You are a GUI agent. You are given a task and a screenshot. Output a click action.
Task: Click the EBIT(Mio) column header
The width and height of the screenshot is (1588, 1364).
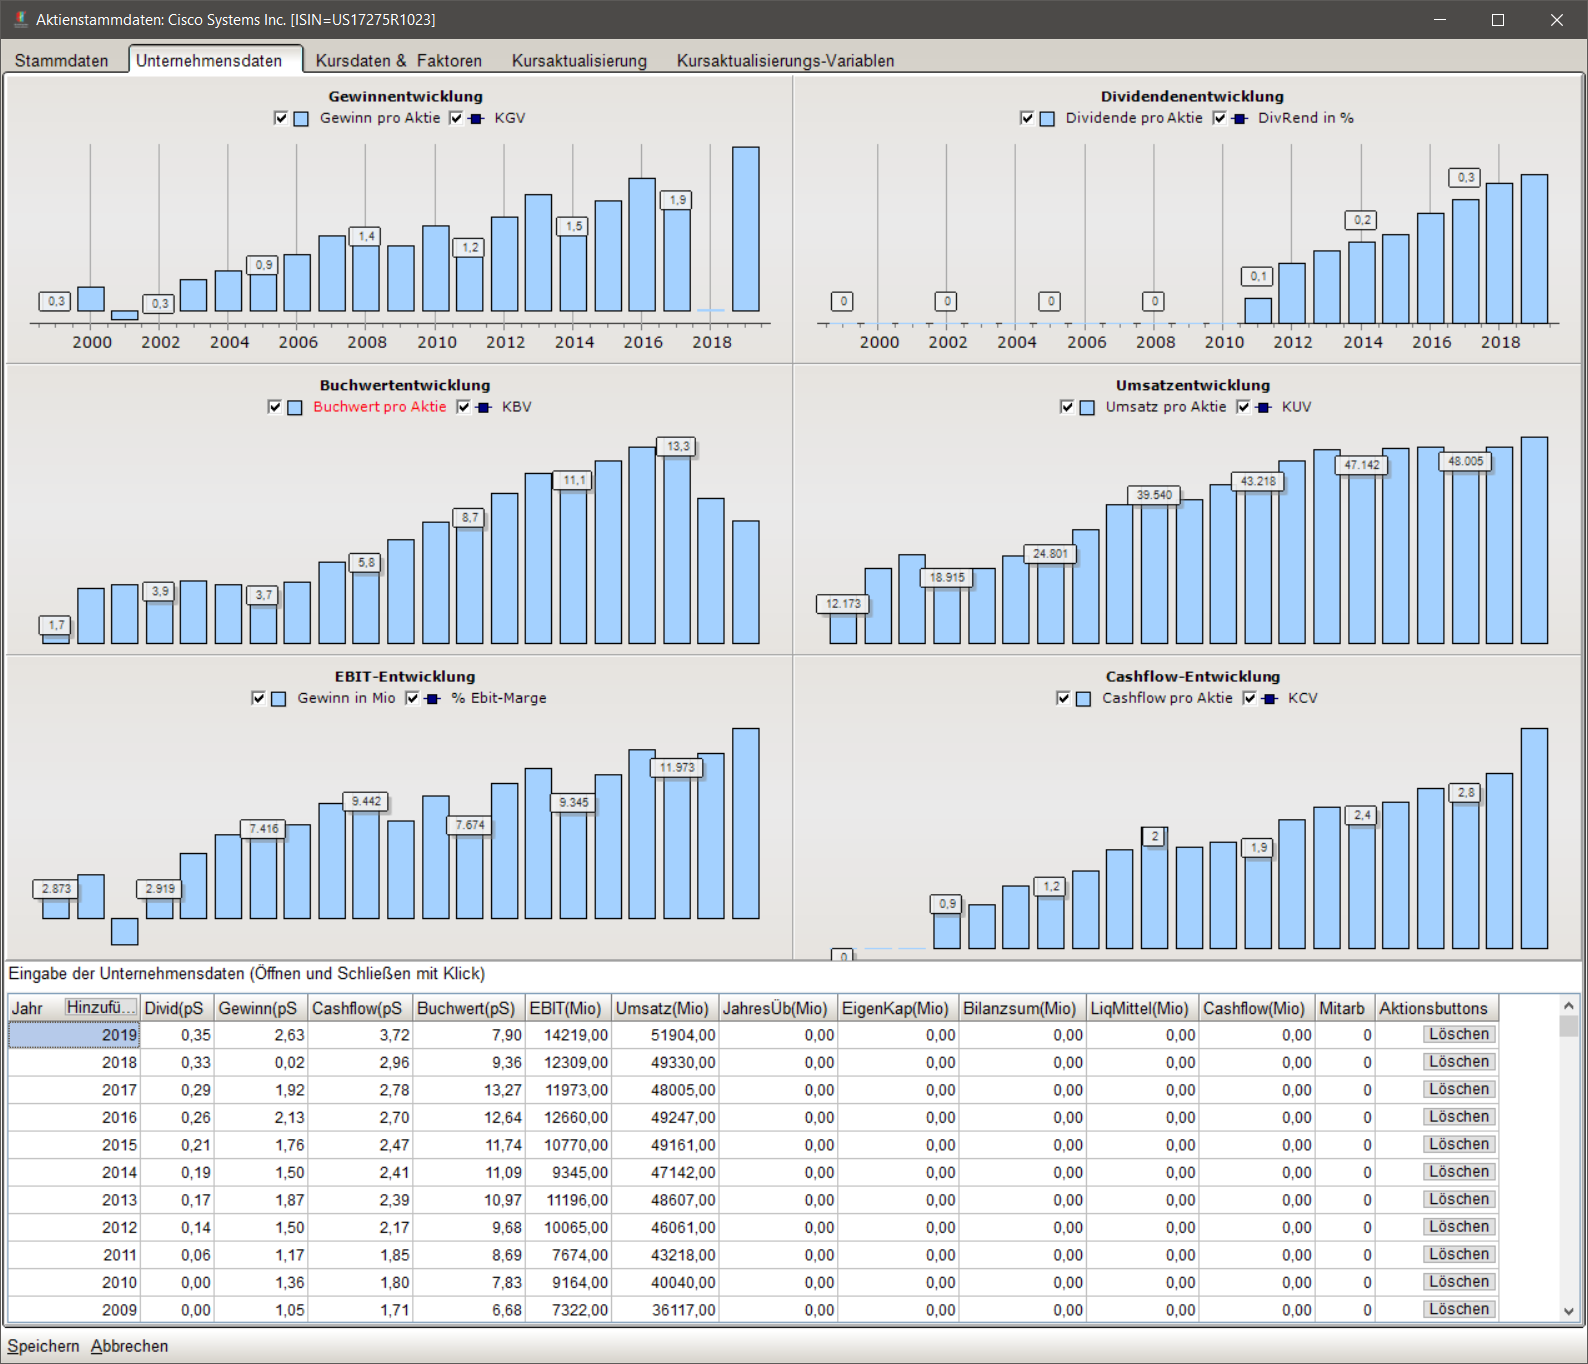pos(566,1008)
